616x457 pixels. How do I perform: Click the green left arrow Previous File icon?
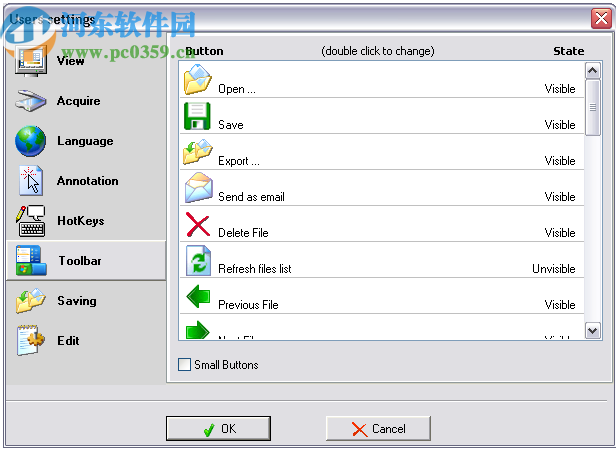(x=198, y=296)
